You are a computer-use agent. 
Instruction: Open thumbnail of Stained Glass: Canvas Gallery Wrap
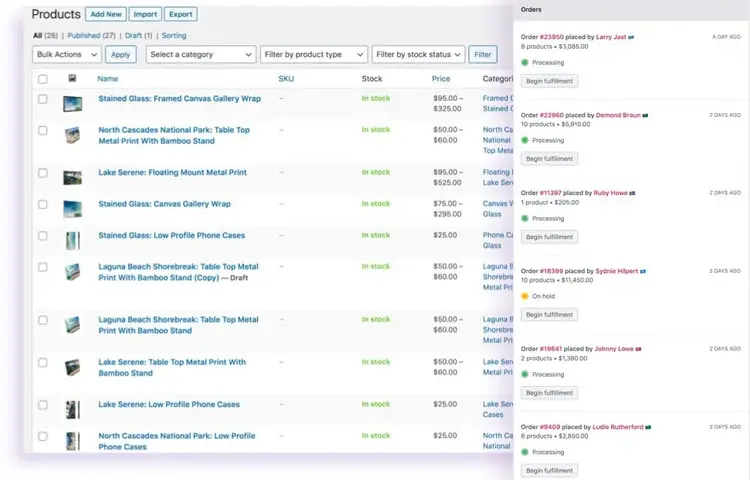pos(73,209)
